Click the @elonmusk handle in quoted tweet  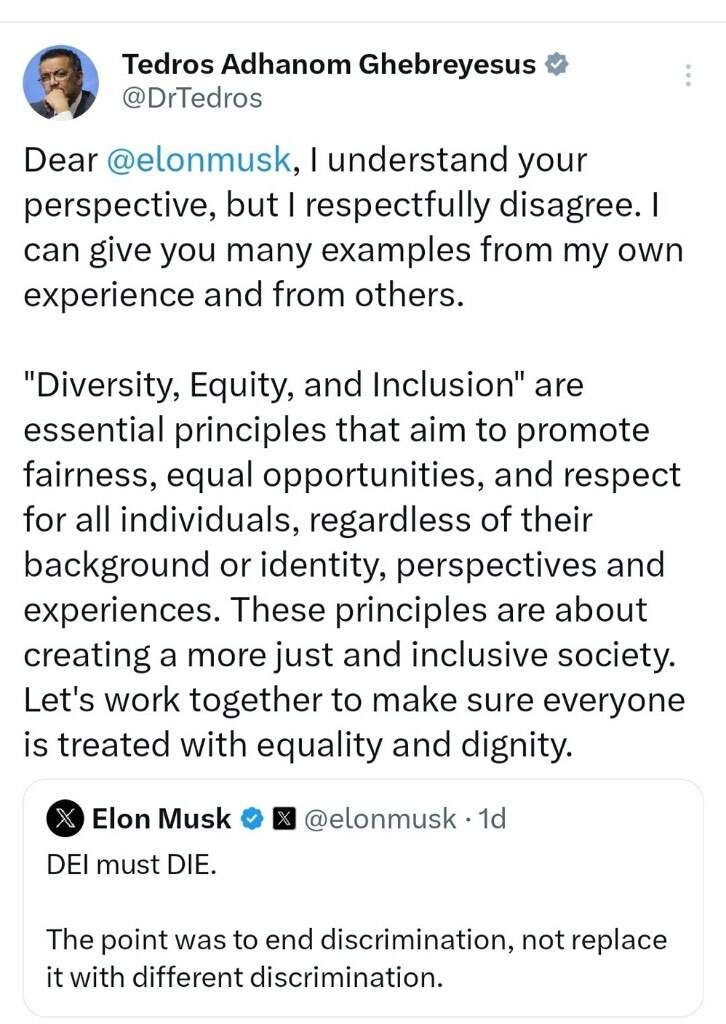(380, 819)
